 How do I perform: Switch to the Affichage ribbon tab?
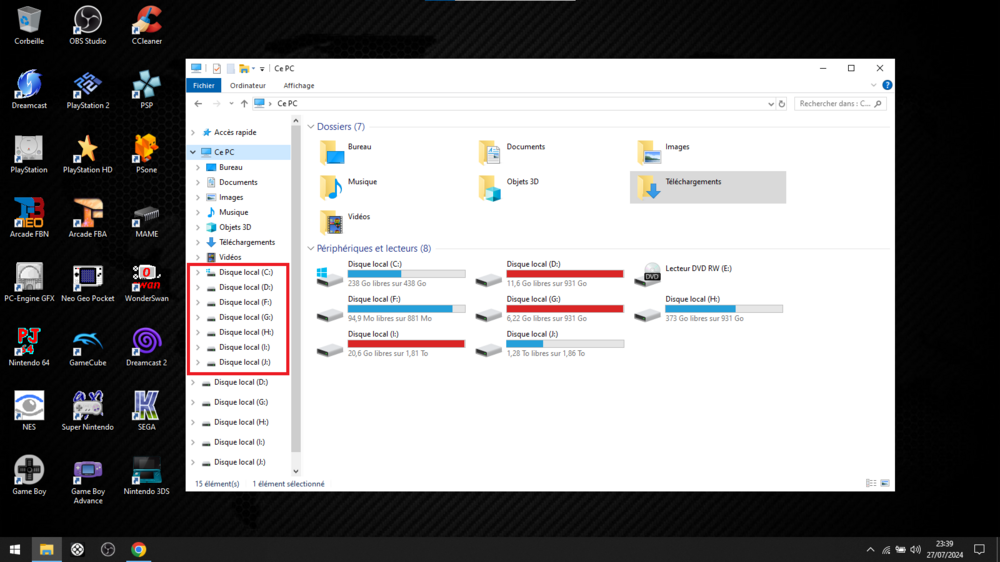coord(298,86)
